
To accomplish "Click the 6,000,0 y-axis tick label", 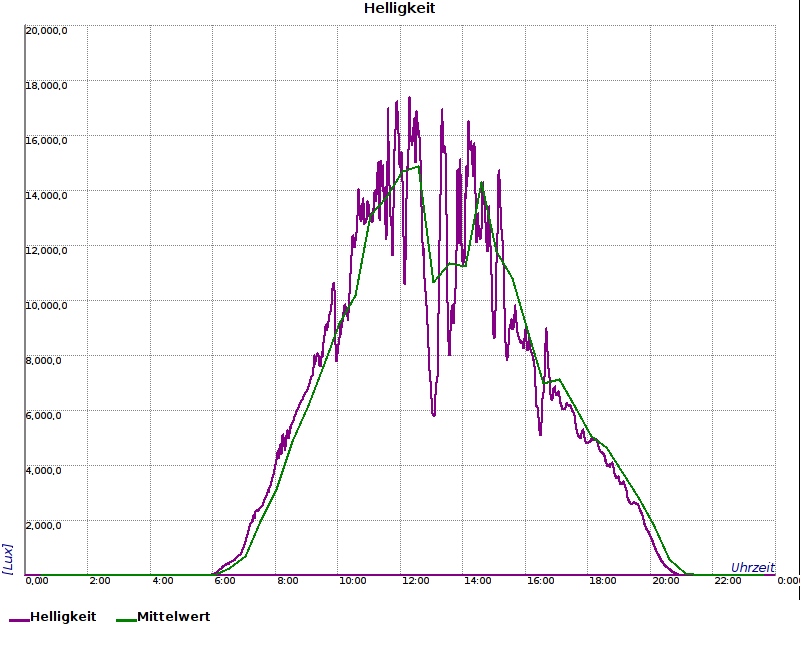I will click(43, 415).
